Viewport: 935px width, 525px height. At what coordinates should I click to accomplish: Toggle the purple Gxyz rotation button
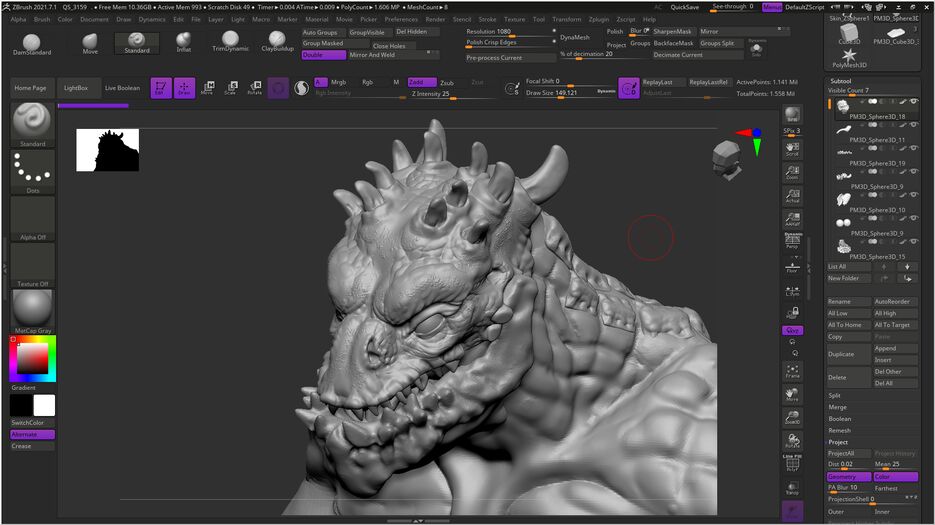tap(792, 330)
